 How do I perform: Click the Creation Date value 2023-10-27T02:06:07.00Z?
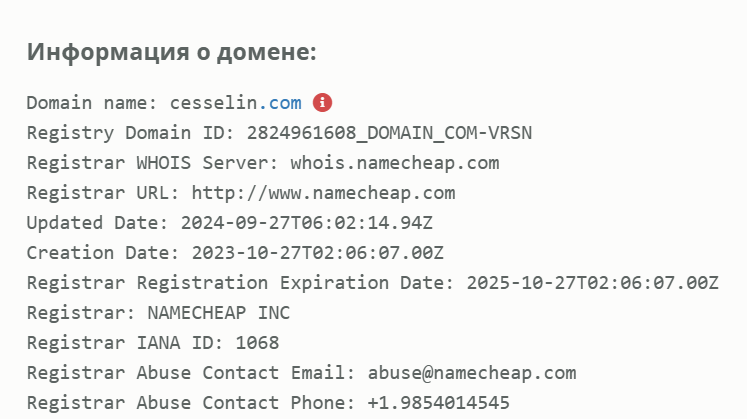[318, 253]
